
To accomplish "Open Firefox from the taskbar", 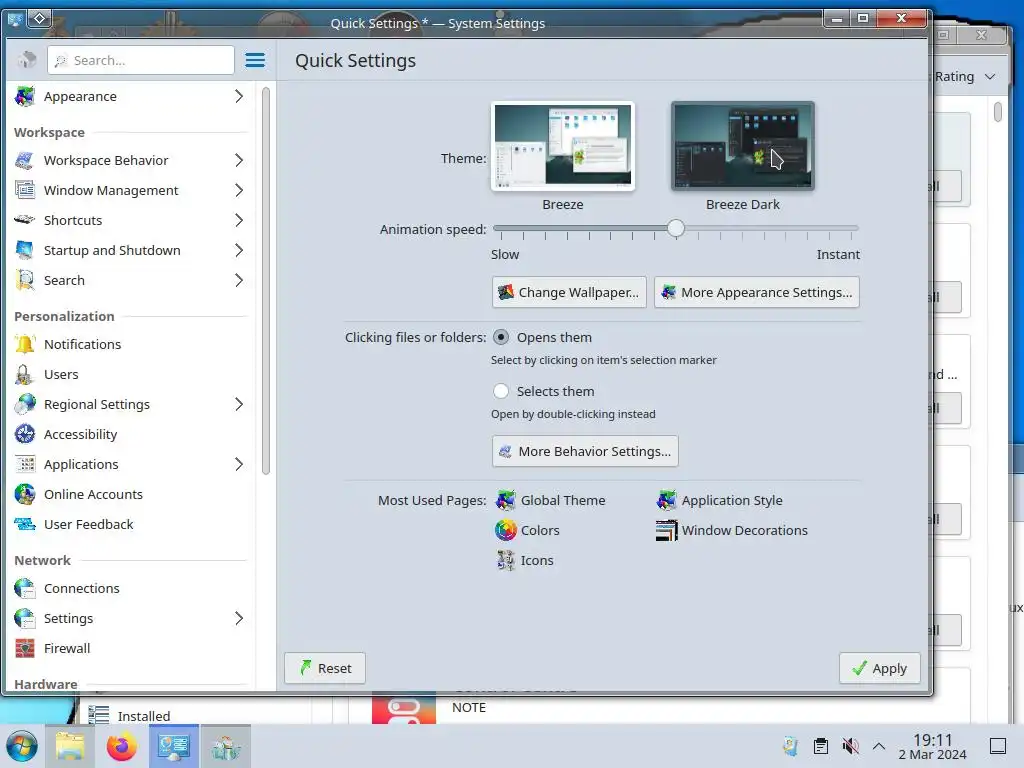I will tap(121, 746).
